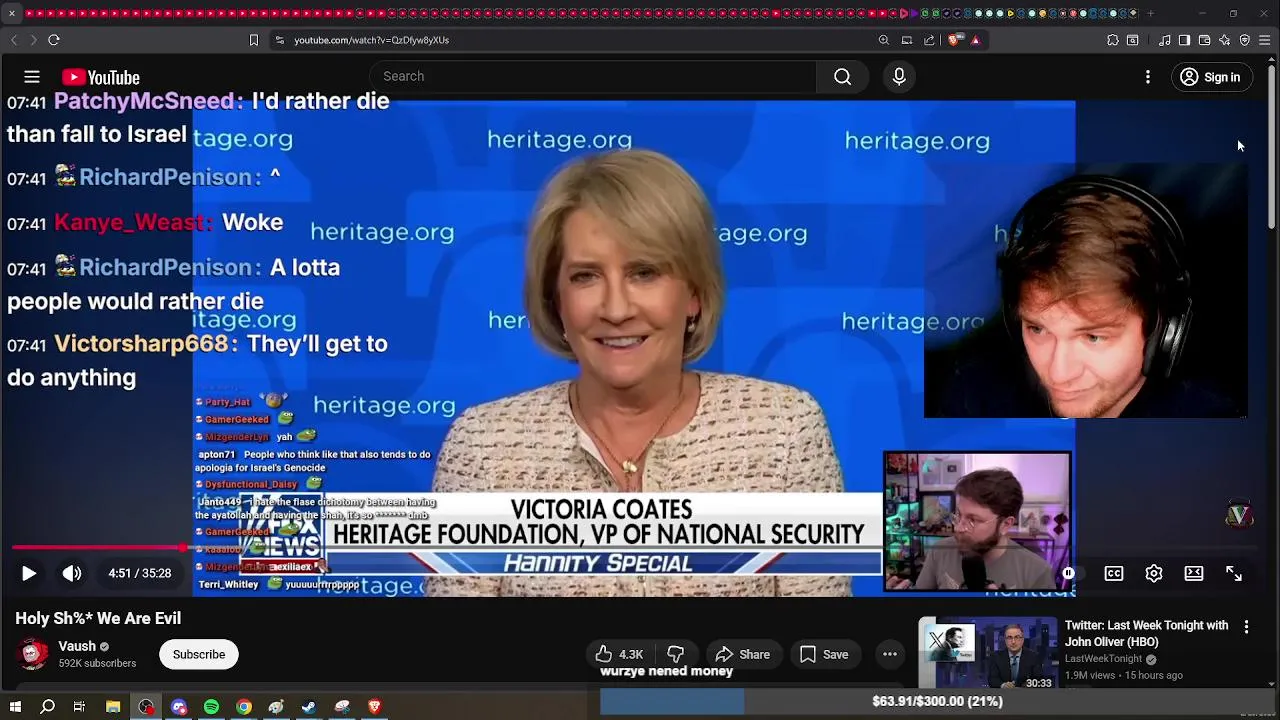Open Task View on the taskbar

coord(79,707)
